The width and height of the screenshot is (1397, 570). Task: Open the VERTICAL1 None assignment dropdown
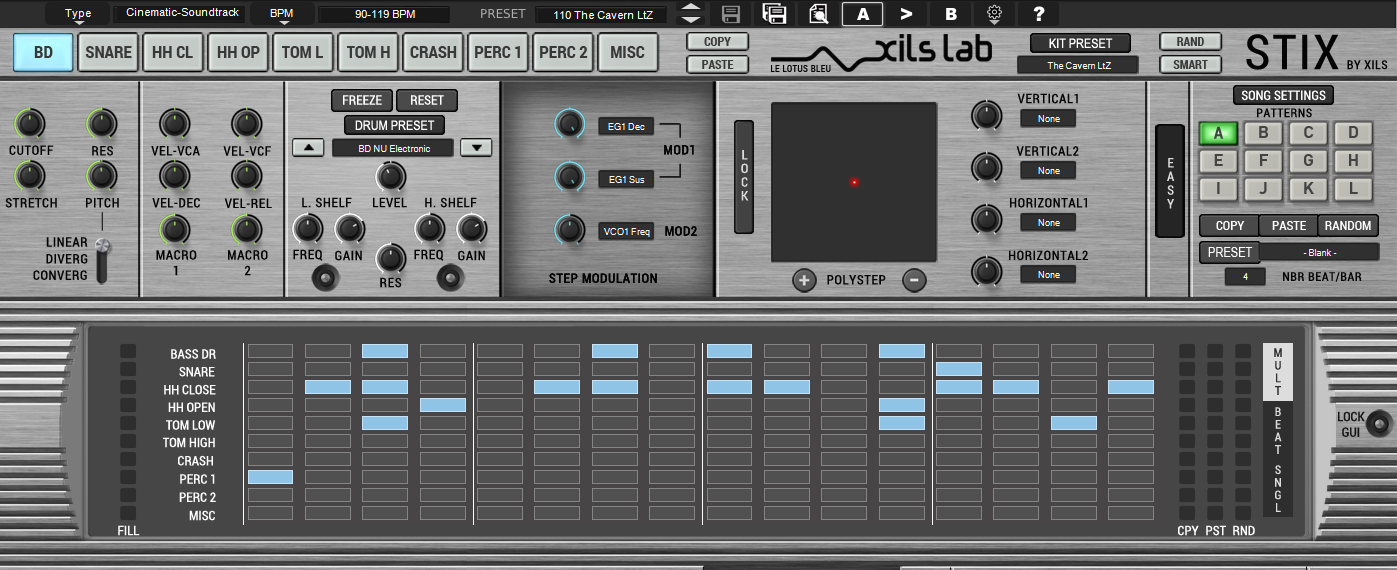click(1048, 118)
